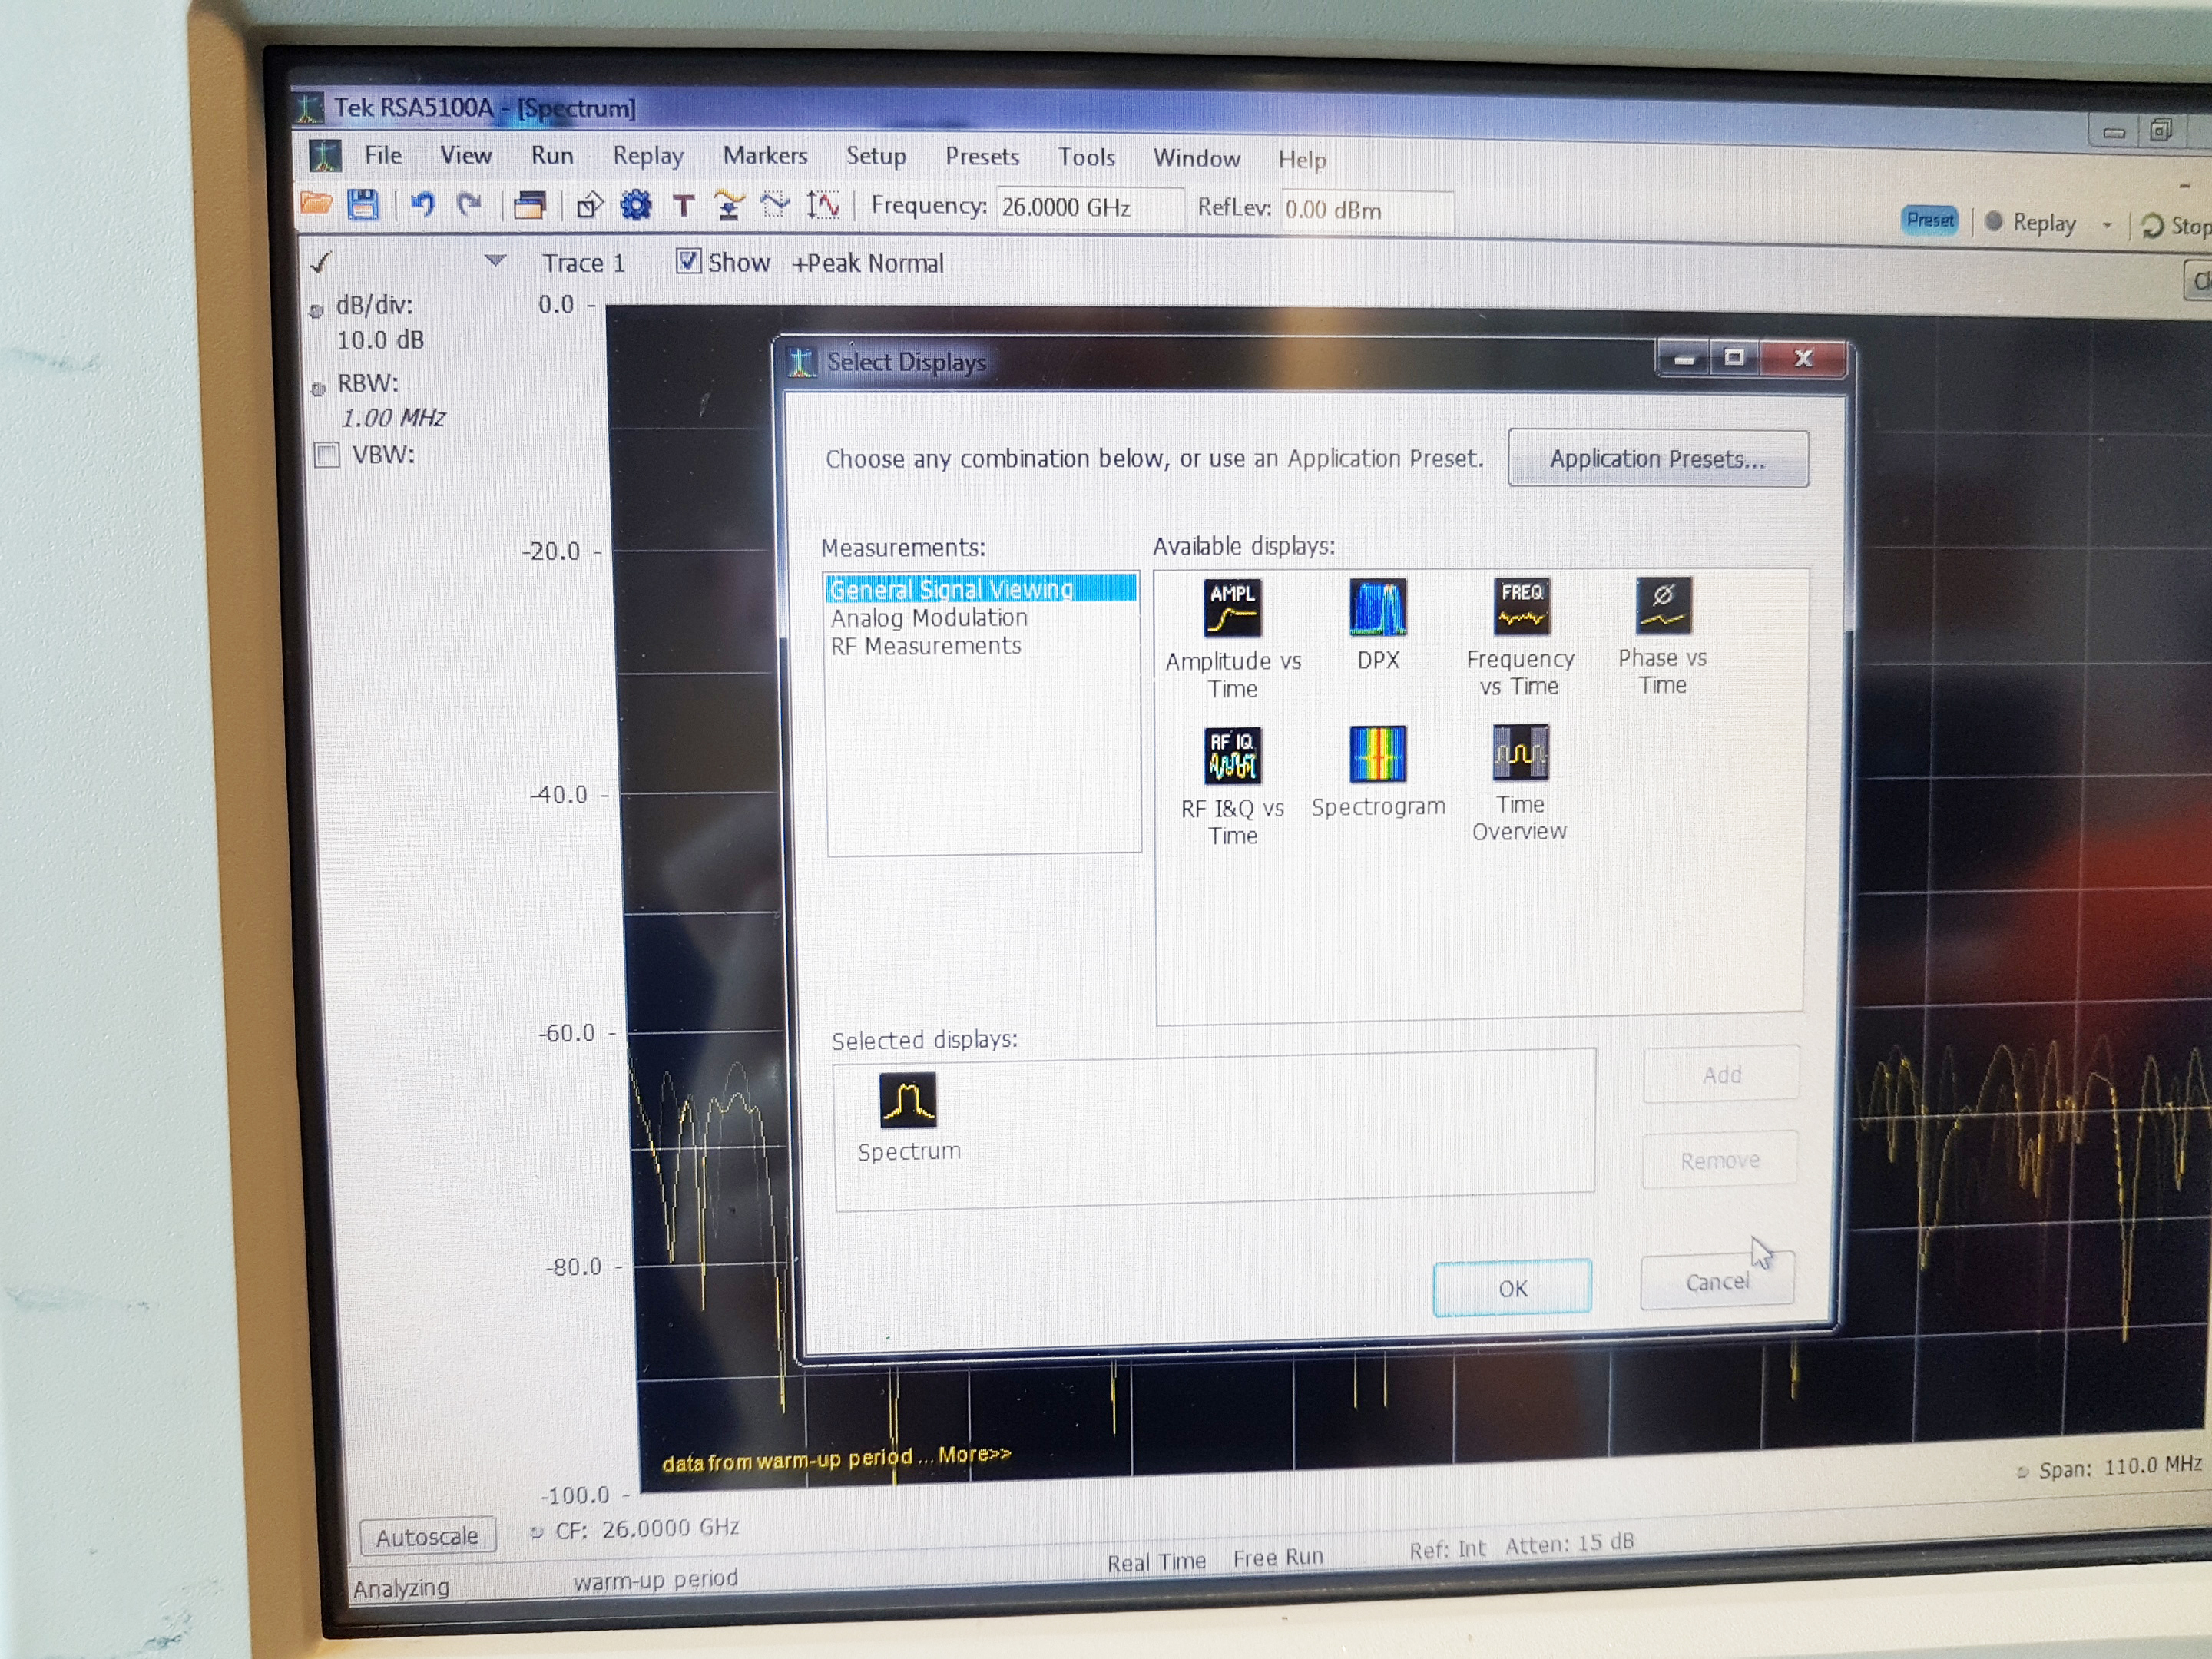2212x1659 pixels.
Task: Open the Presets menu
Action: pos(982,157)
